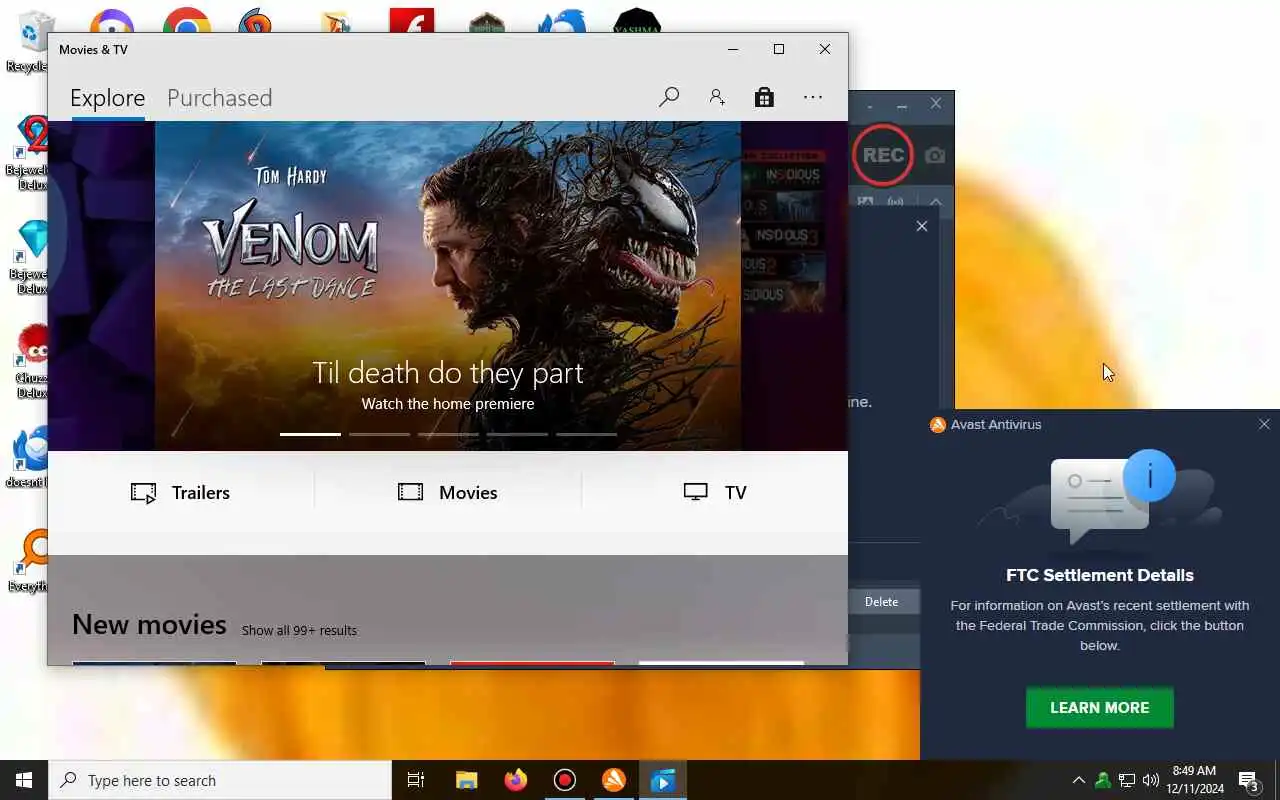Viewport: 1280px width, 800px height.
Task: Close the inner recorder panel with X
Action: 922,226
